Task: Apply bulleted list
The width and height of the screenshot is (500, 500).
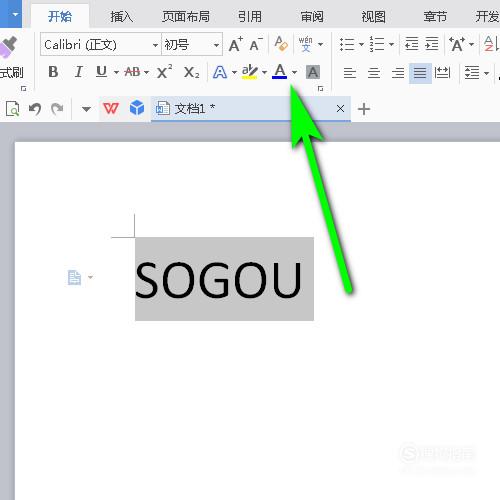Action: [x=347, y=44]
